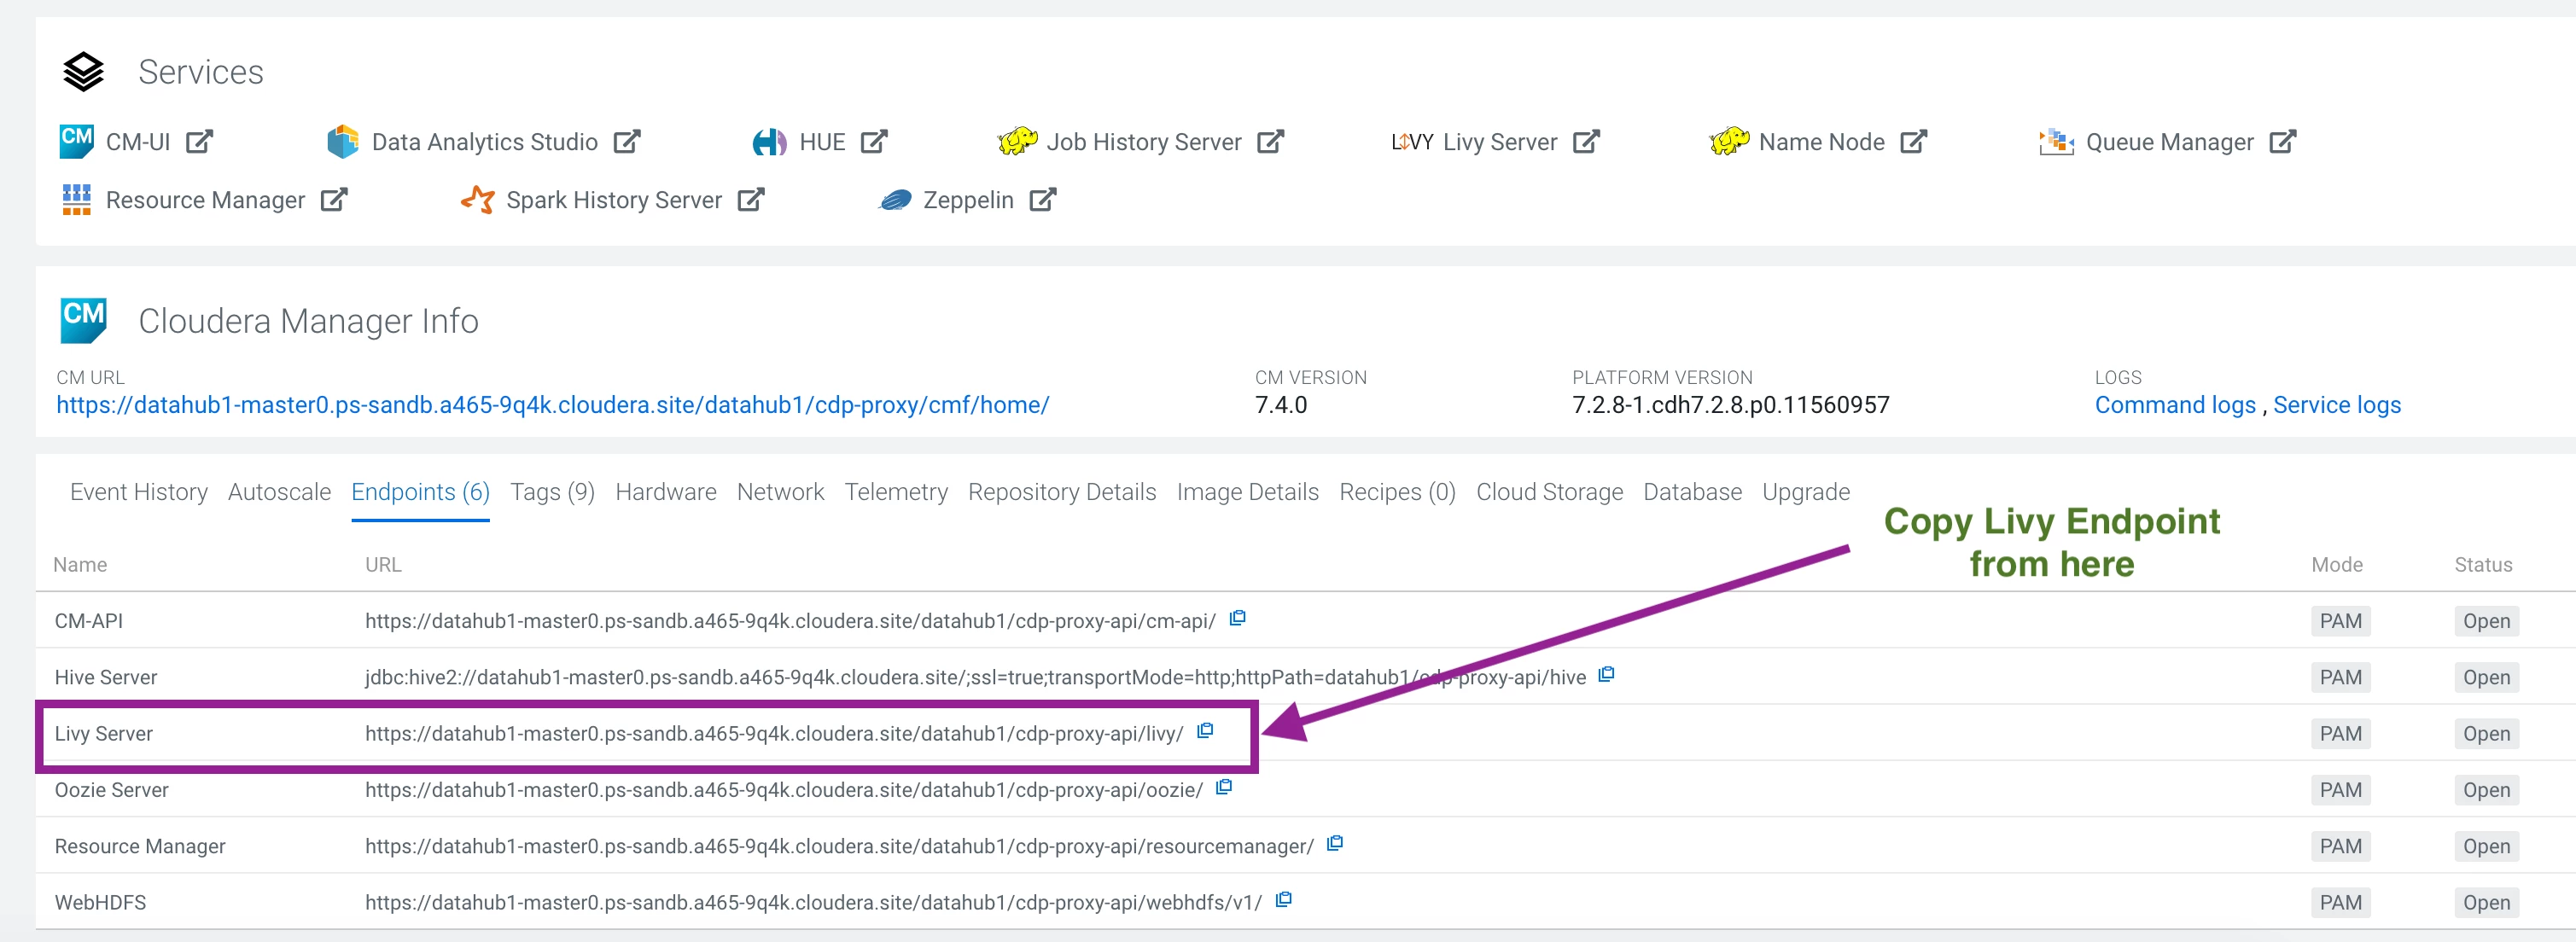Open the Telemetry tab

896,492
